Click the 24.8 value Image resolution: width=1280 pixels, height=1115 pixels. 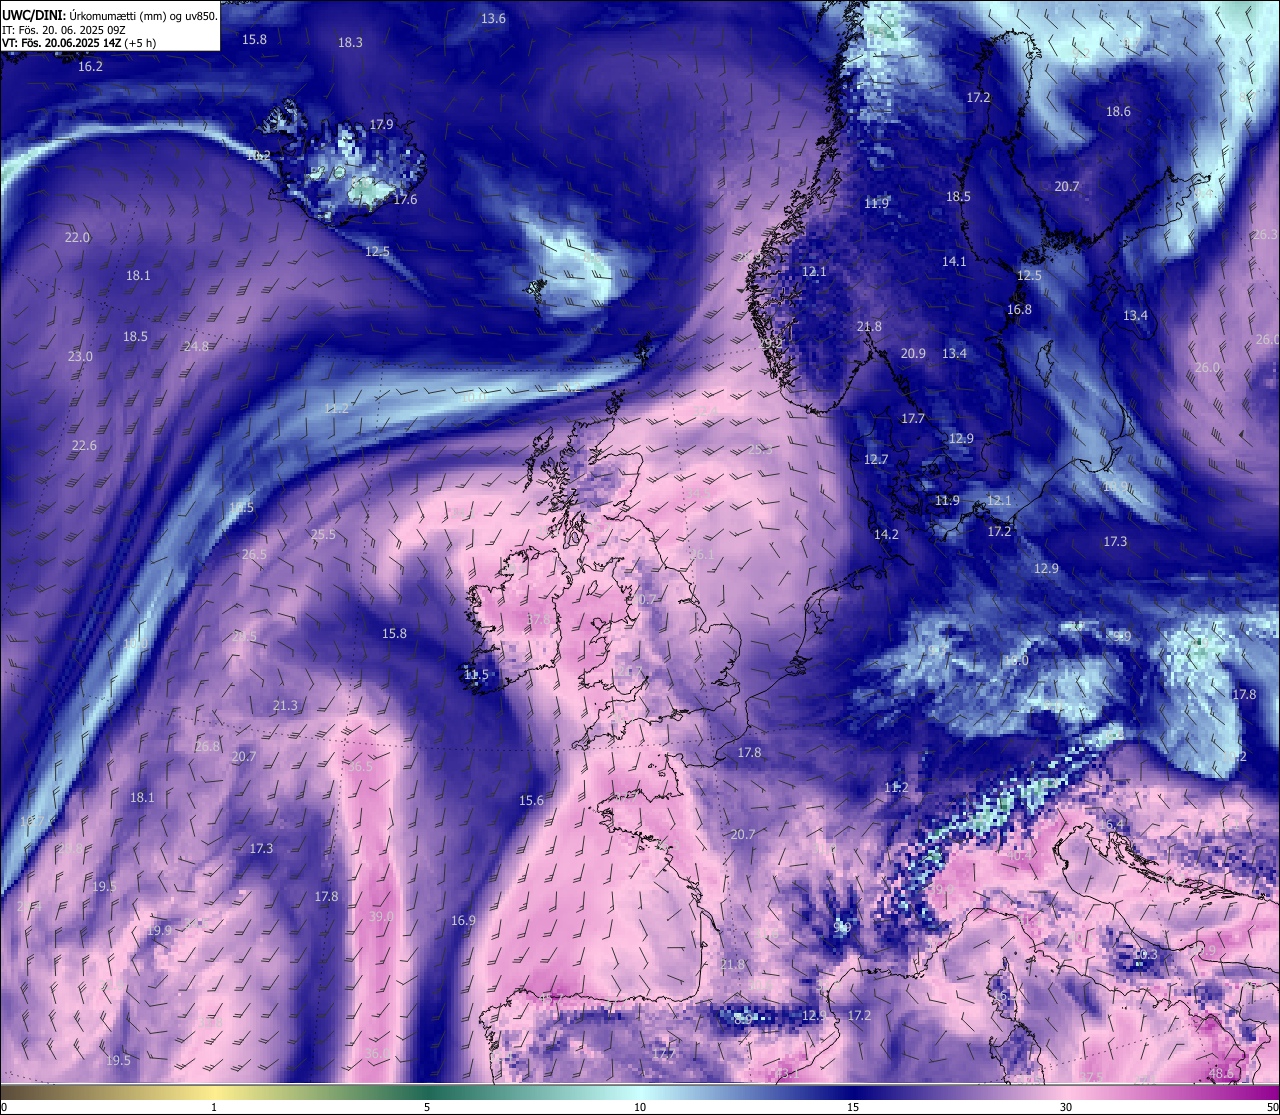click(x=197, y=347)
